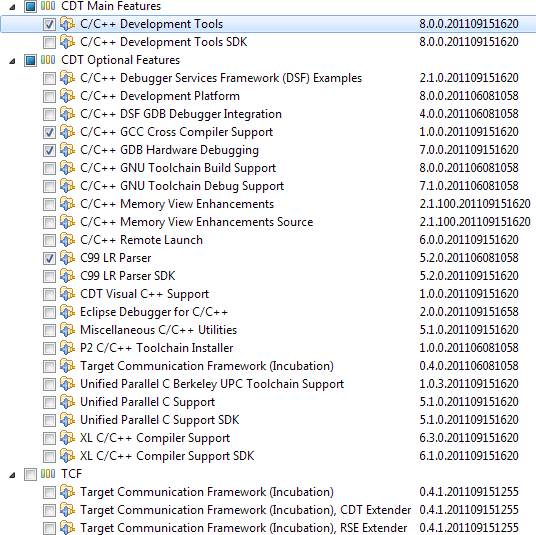The height and width of the screenshot is (535, 536).
Task: Click the feature icon beside C/C++ Development Tools SDK
Action: click(x=67, y=42)
